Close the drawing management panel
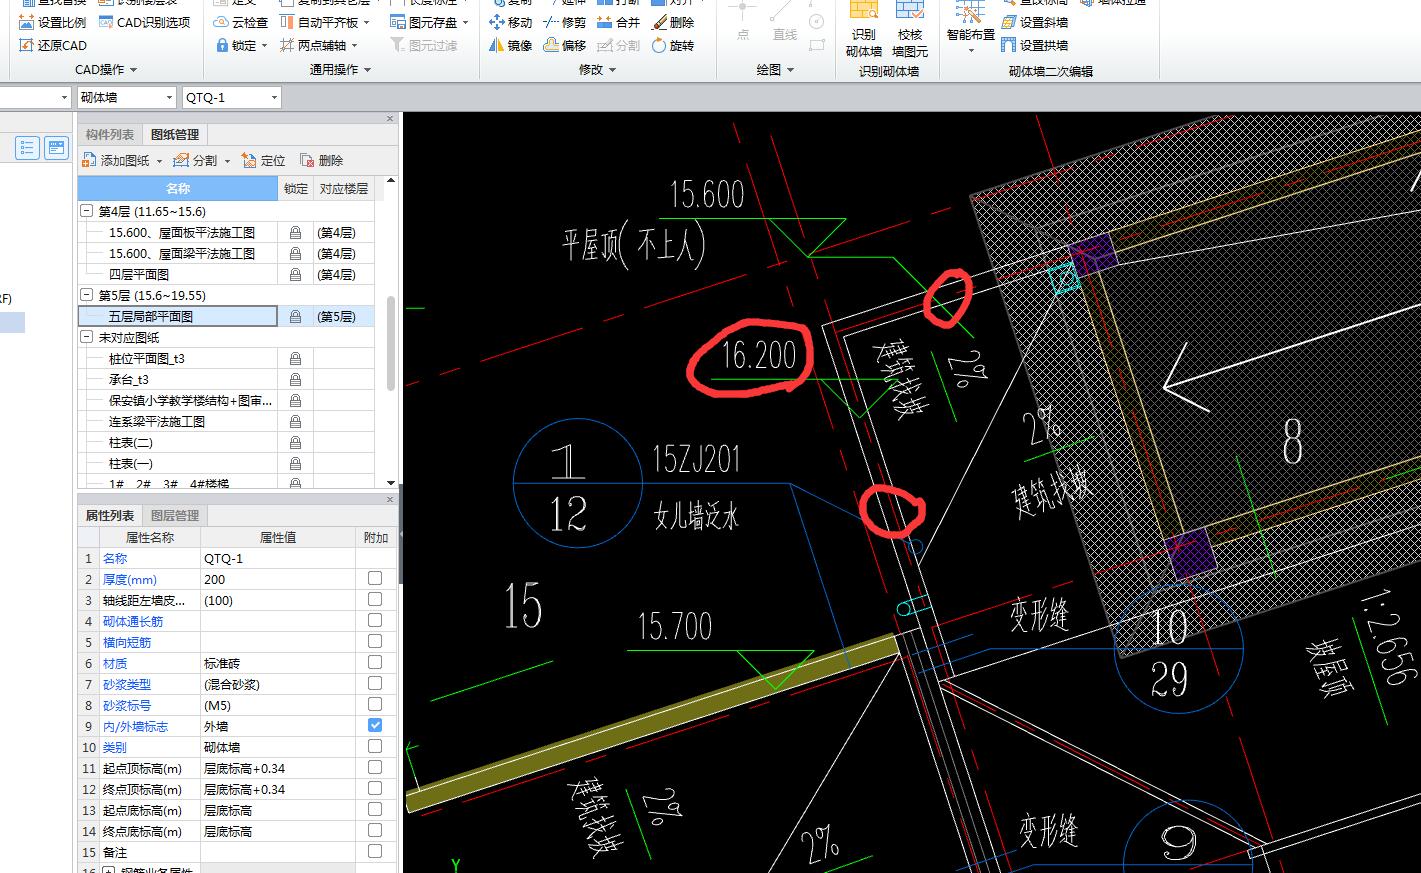Viewport: 1421px width, 873px height. 391,118
